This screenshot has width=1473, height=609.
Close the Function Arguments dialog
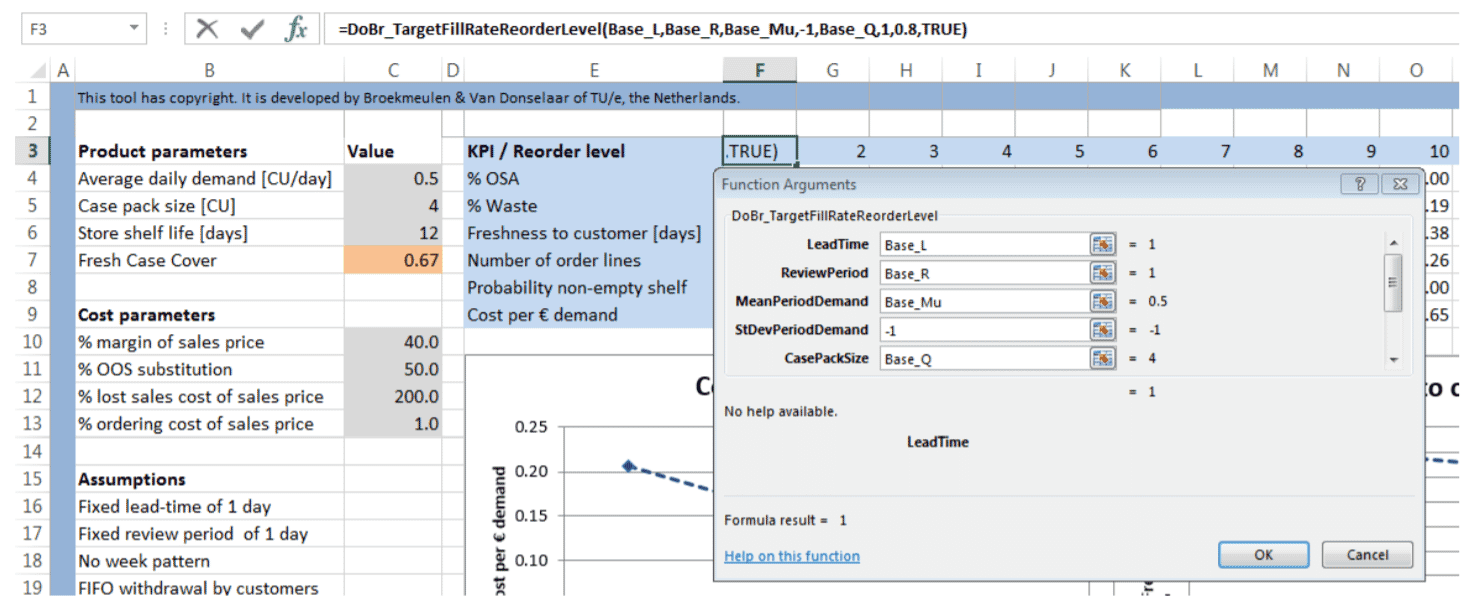pyautogui.click(x=1400, y=185)
